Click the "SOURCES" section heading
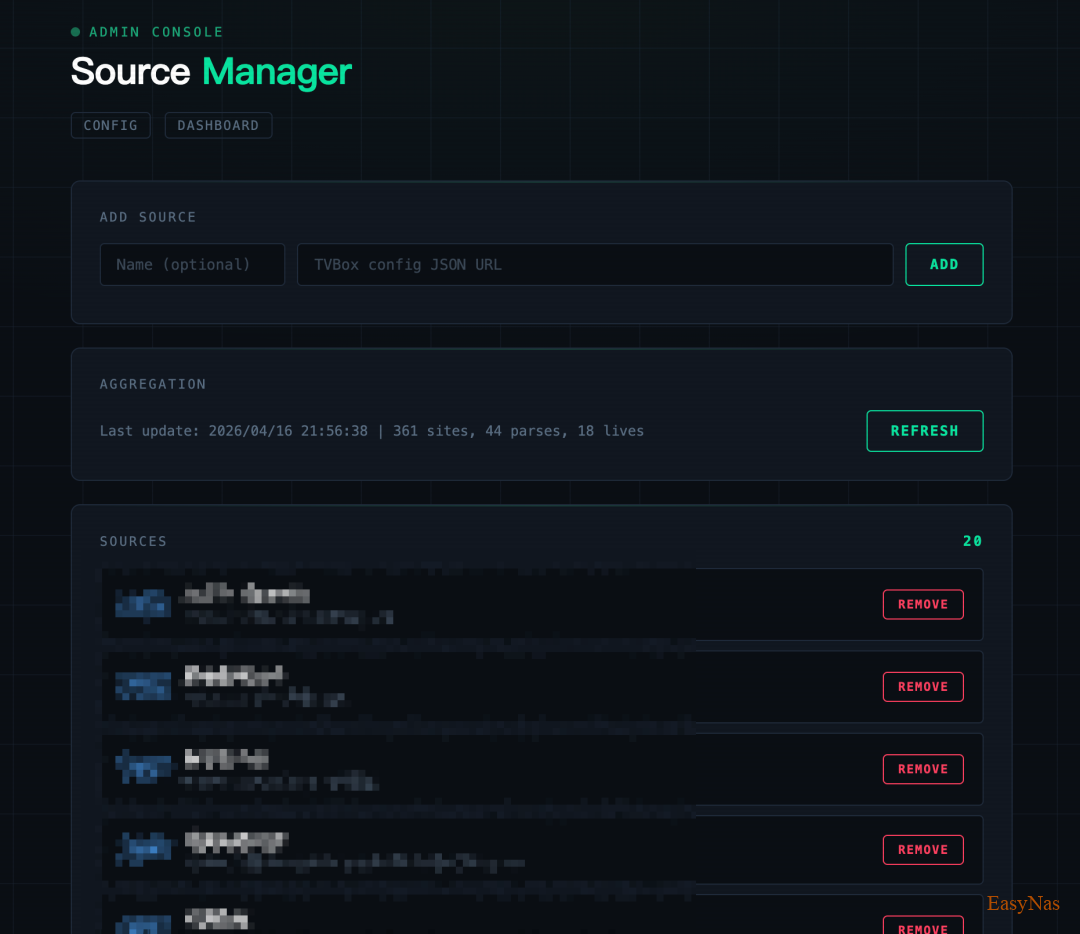 click(134, 541)
